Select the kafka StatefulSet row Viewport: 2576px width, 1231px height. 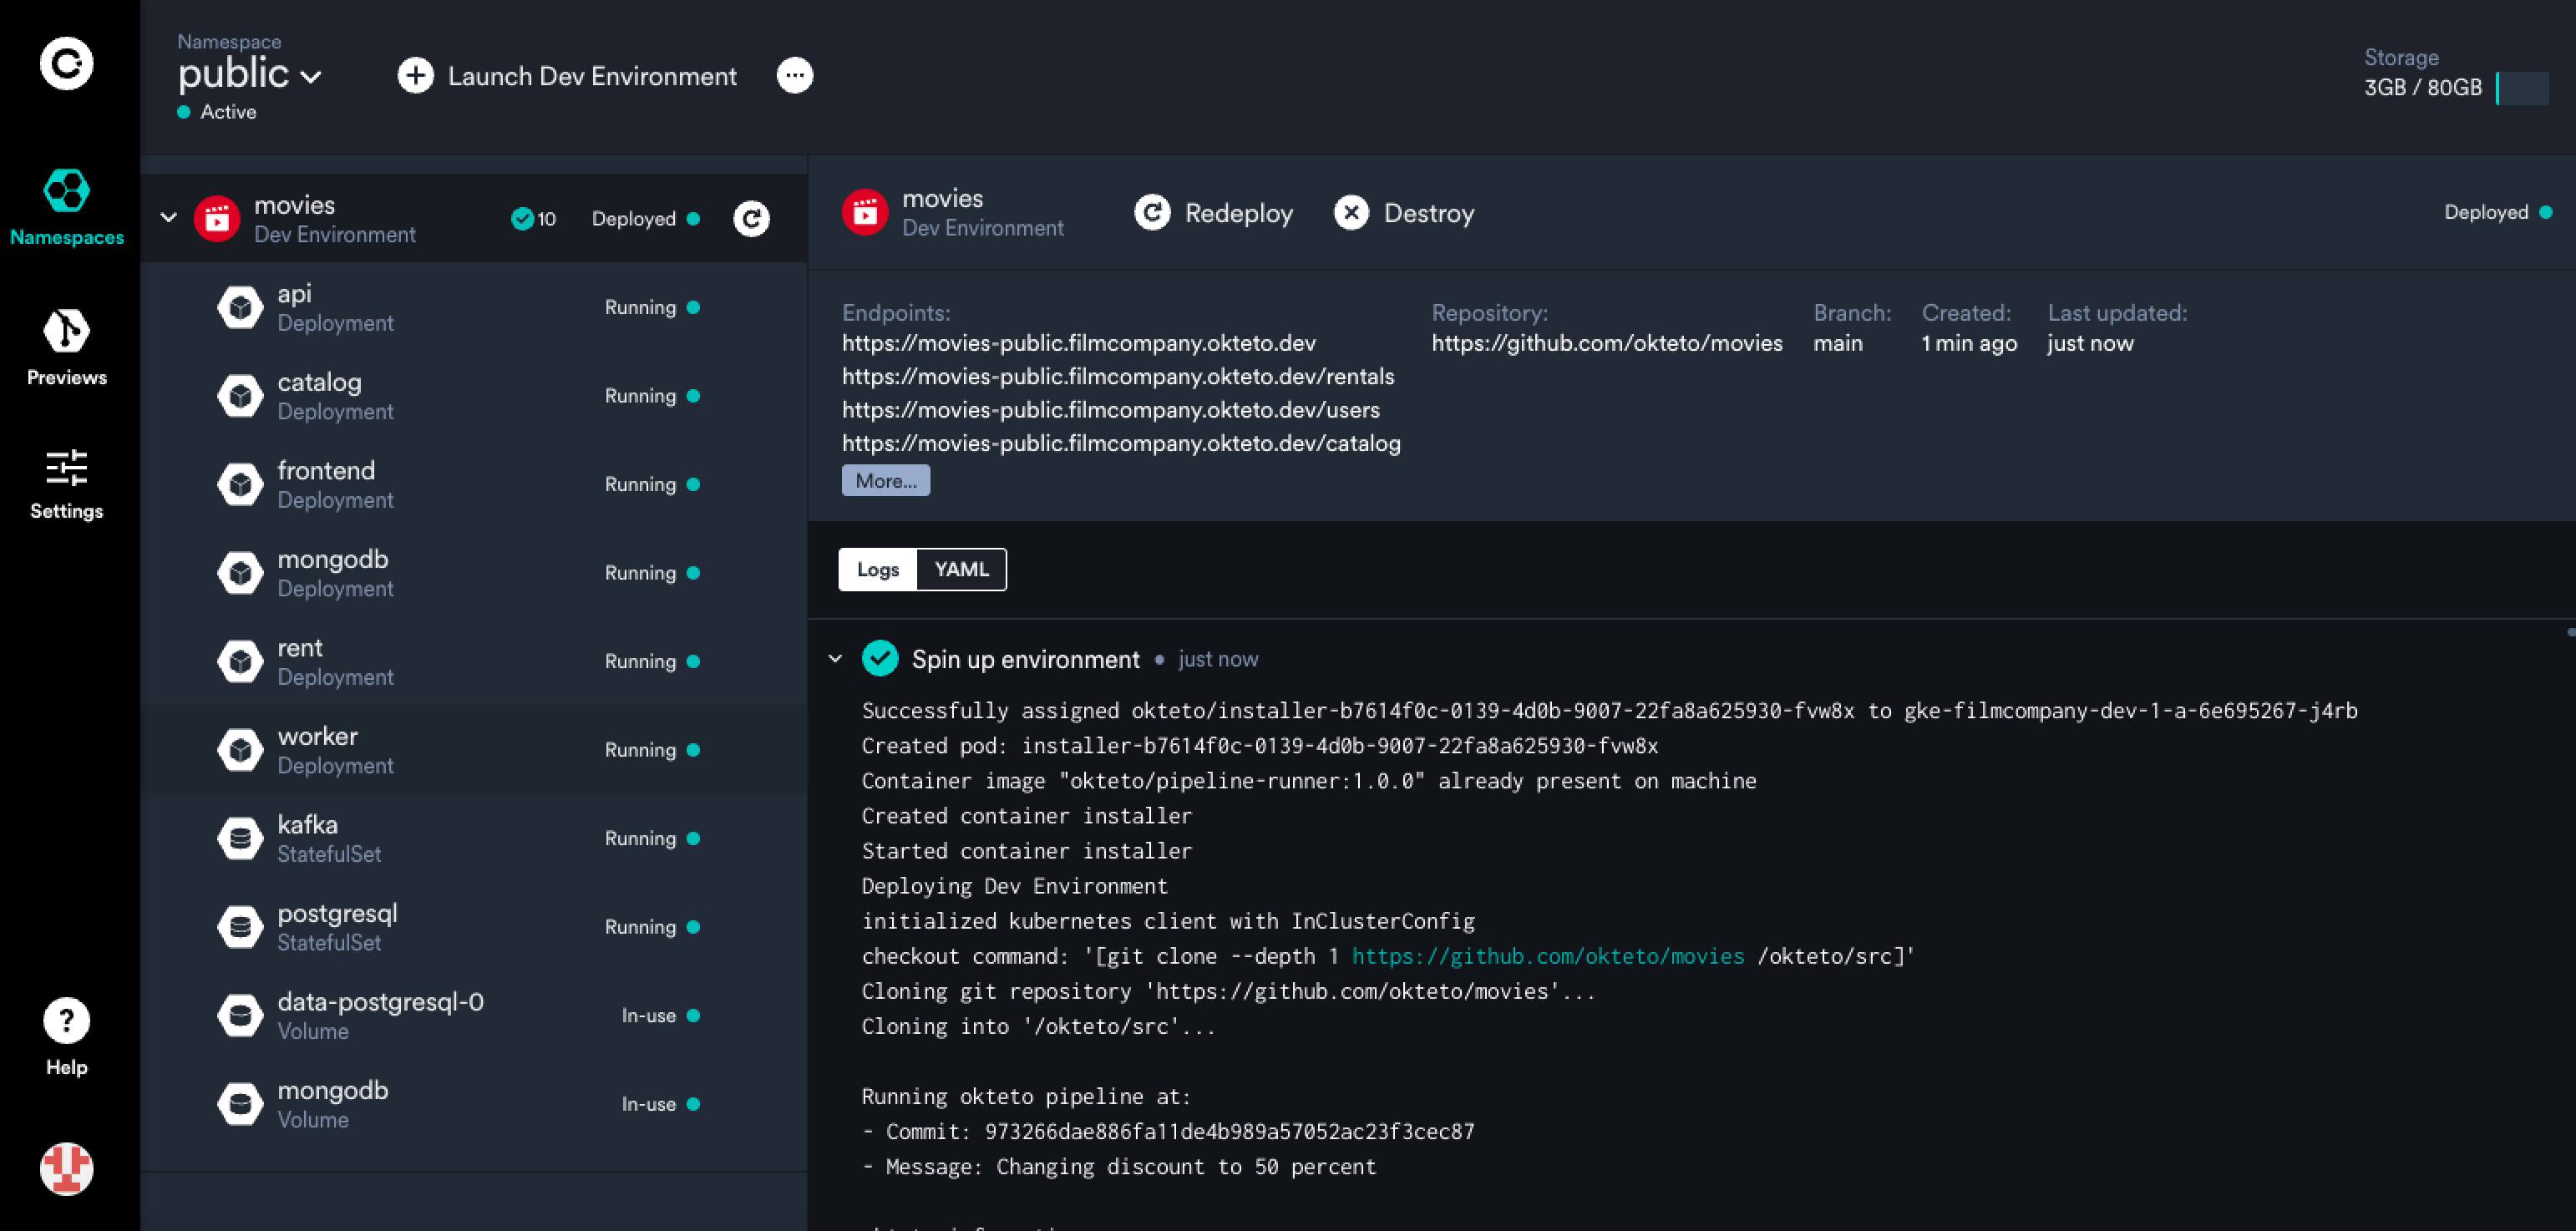click(474, 838)
